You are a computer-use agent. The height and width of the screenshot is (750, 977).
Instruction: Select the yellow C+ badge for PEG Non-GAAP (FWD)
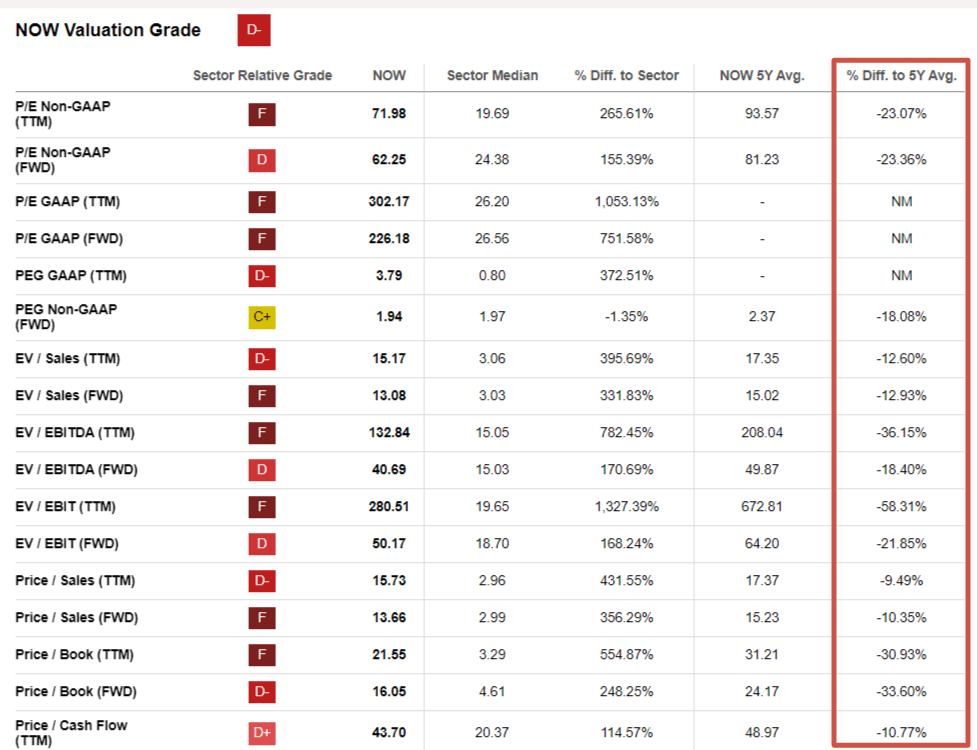click(x=262, y=317)
